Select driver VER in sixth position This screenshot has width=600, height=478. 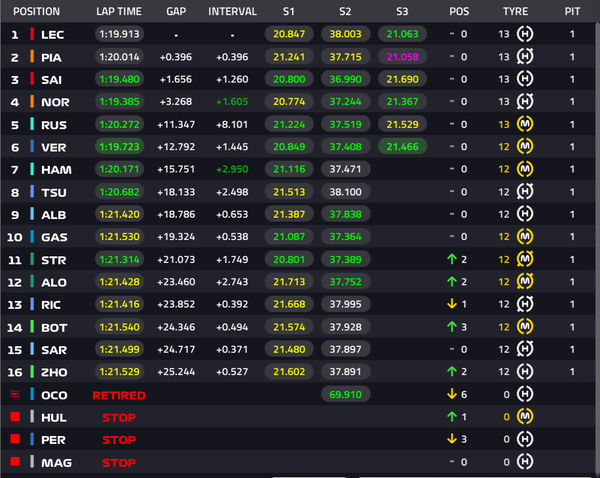(54, 147)
